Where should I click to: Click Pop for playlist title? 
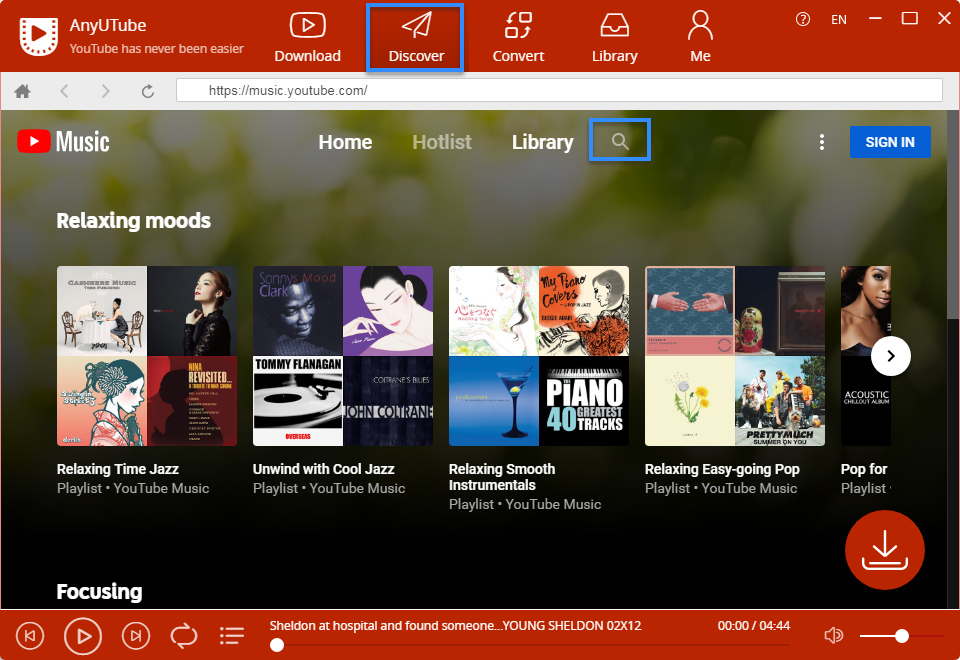(x=864, y=469)
